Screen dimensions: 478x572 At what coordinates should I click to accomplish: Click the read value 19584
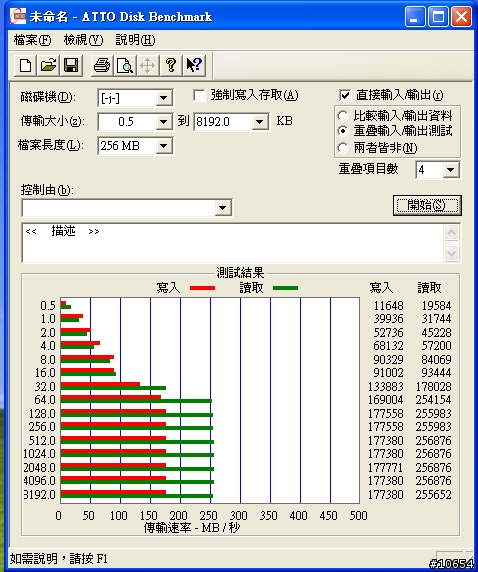click(x=436, y=305)
